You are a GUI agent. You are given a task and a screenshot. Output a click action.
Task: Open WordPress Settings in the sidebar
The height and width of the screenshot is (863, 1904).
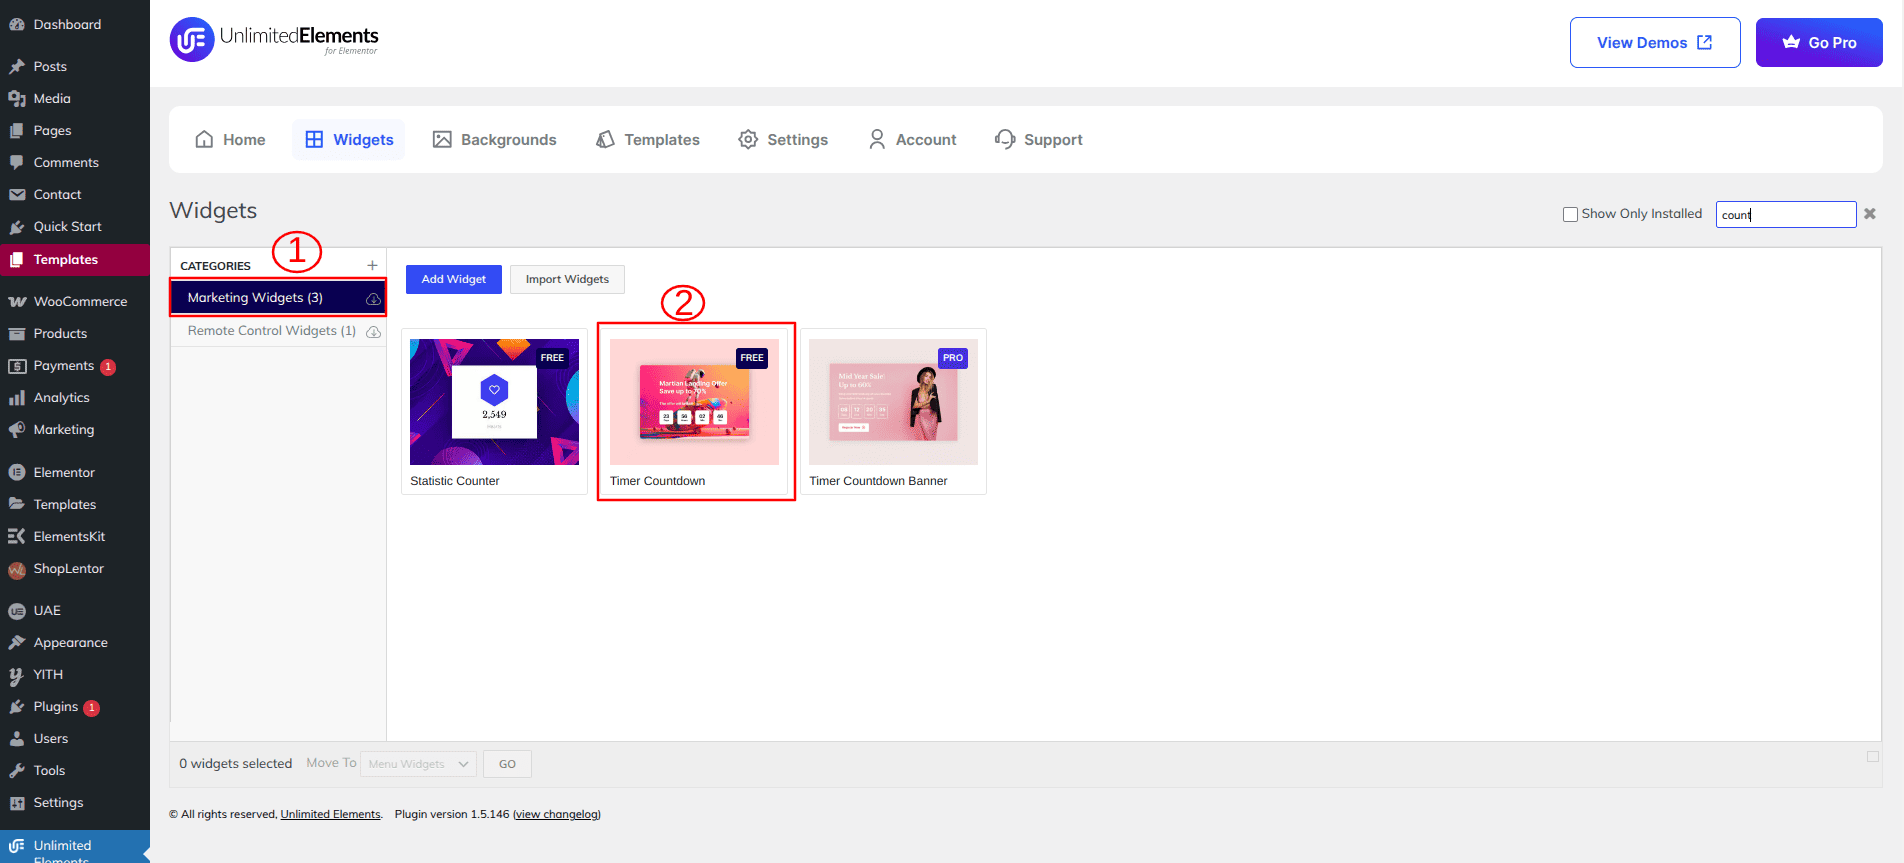pyautogui.click(x=75, y=802)
